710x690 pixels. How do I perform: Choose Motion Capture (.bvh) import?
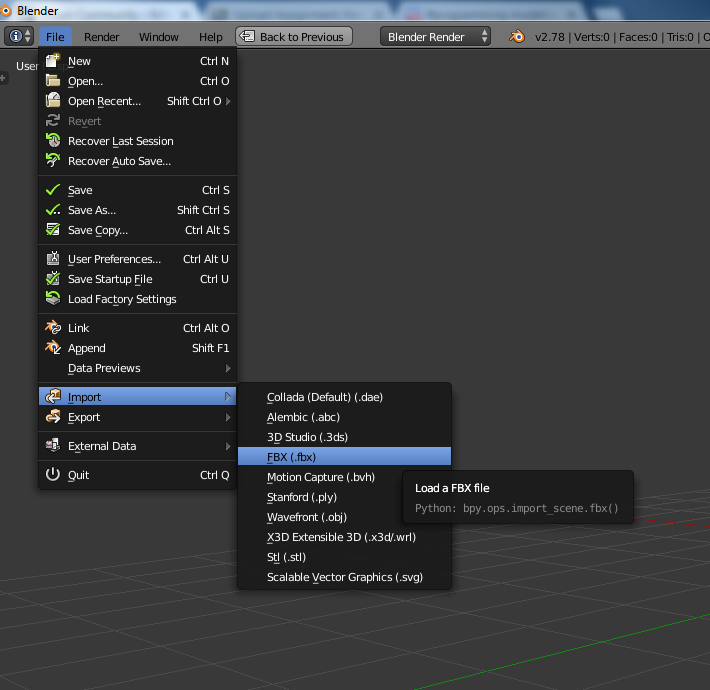point(321,477)
